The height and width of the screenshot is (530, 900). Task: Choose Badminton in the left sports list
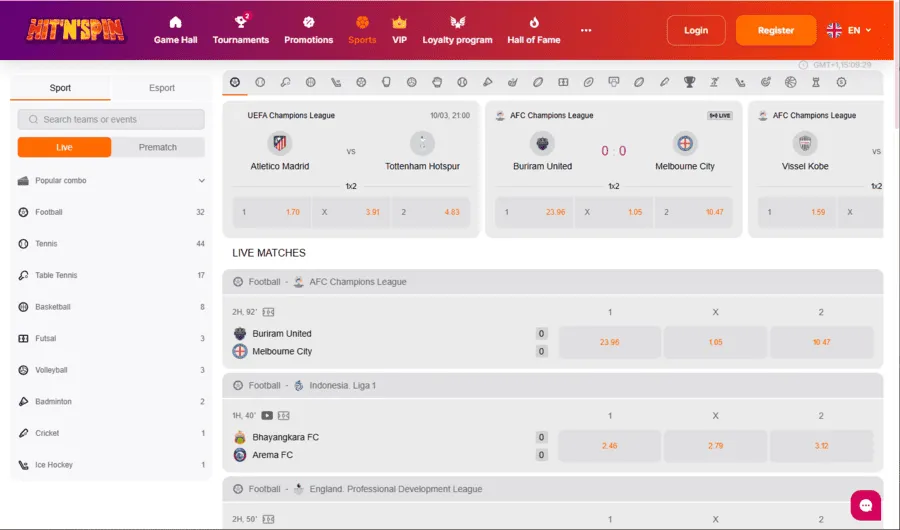pos(111,401)
